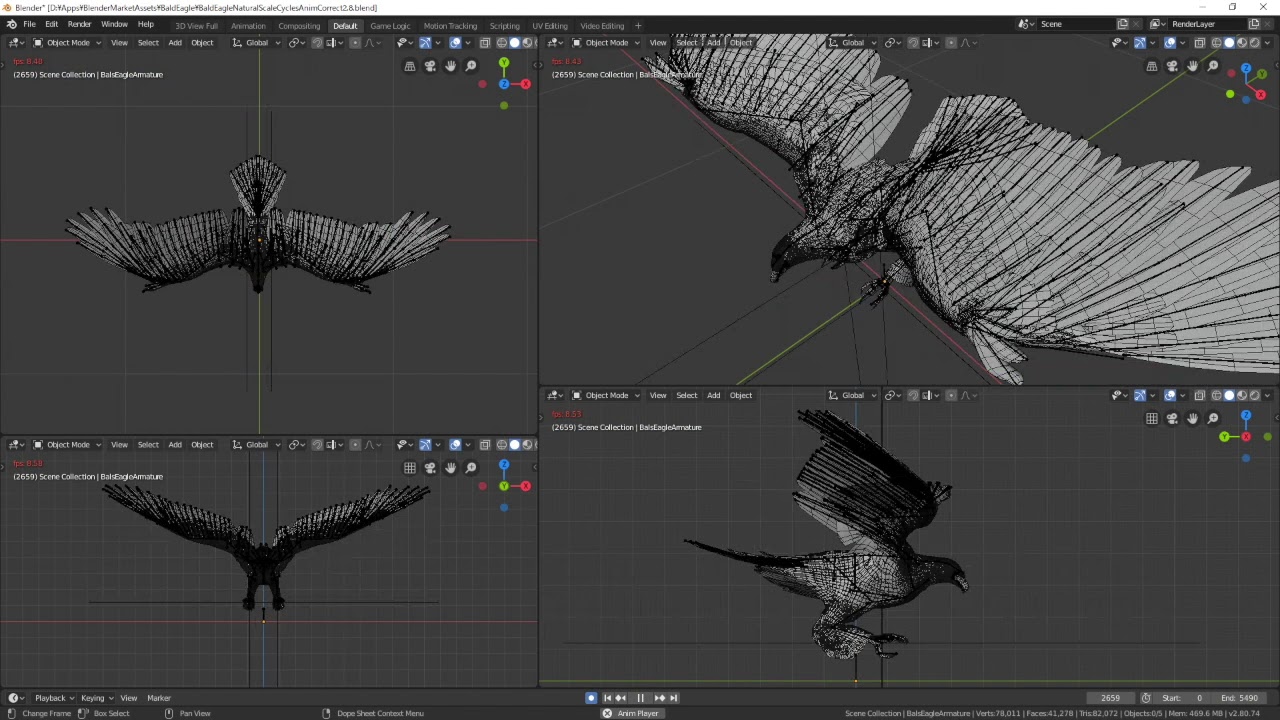
Task: Toggle X-ray view in top-right viewport header
Action: (x=1200, y=43)
